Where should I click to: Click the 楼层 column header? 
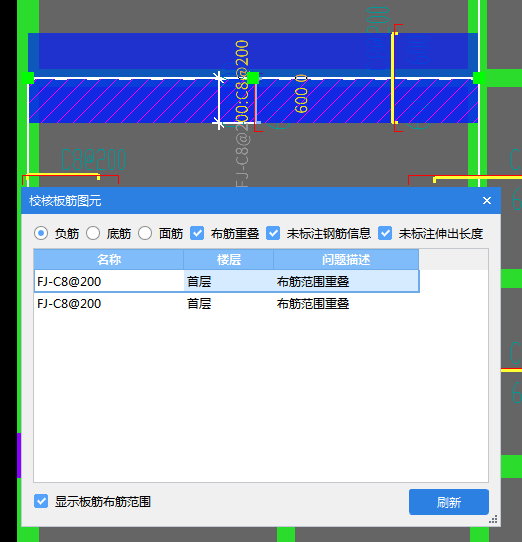(229, 259)
